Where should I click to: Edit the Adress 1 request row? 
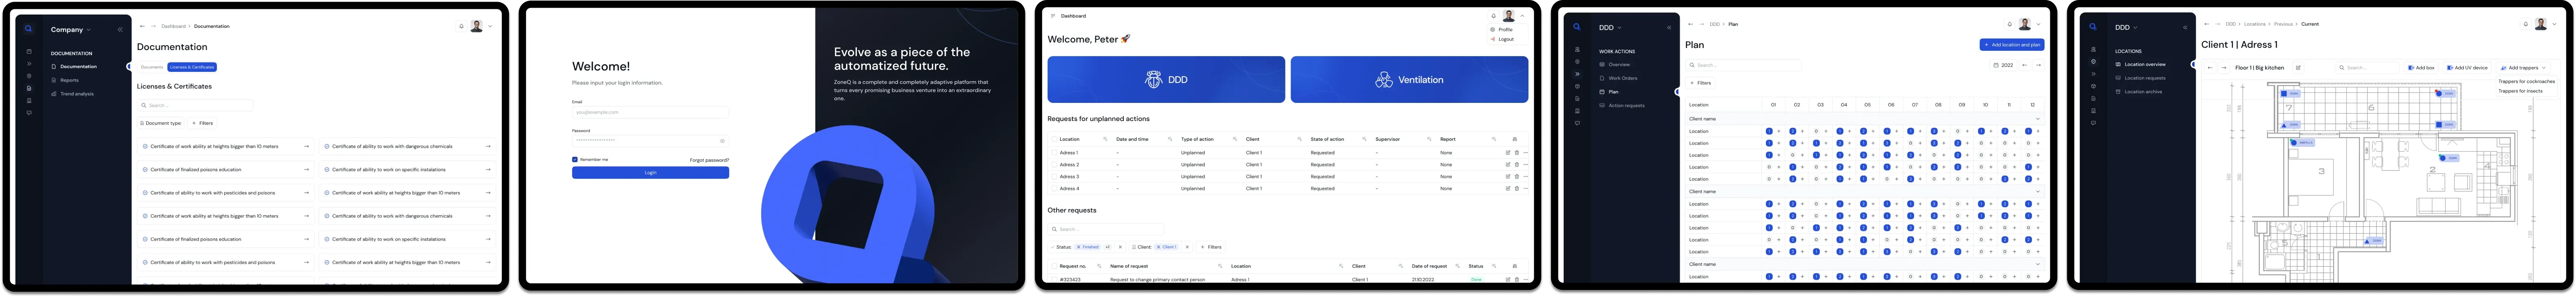coord(1508,153)
